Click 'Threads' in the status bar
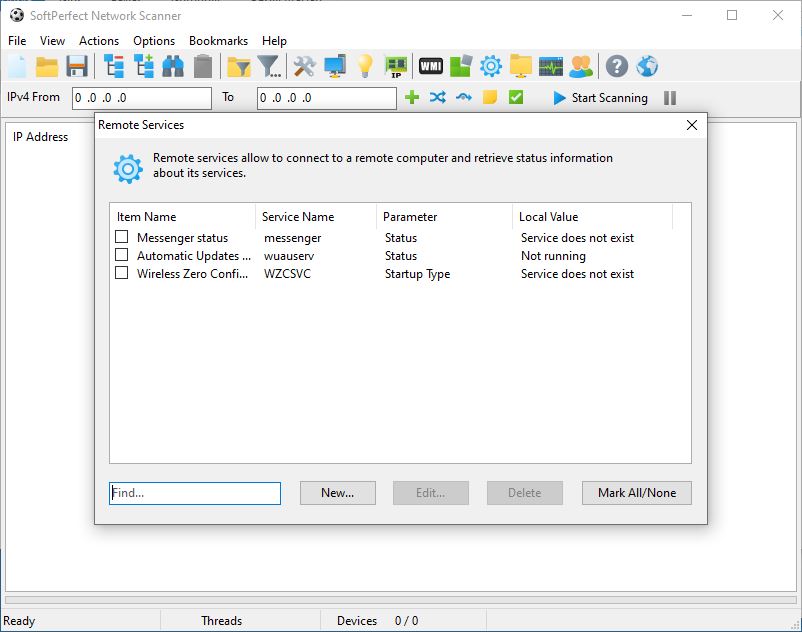 pyautogui.click(x=221, y=621)
